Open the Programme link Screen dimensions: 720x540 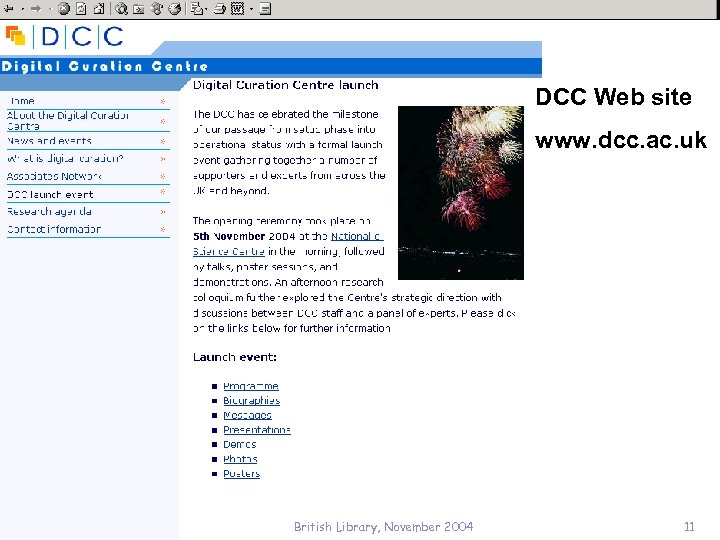pos(251,386)
